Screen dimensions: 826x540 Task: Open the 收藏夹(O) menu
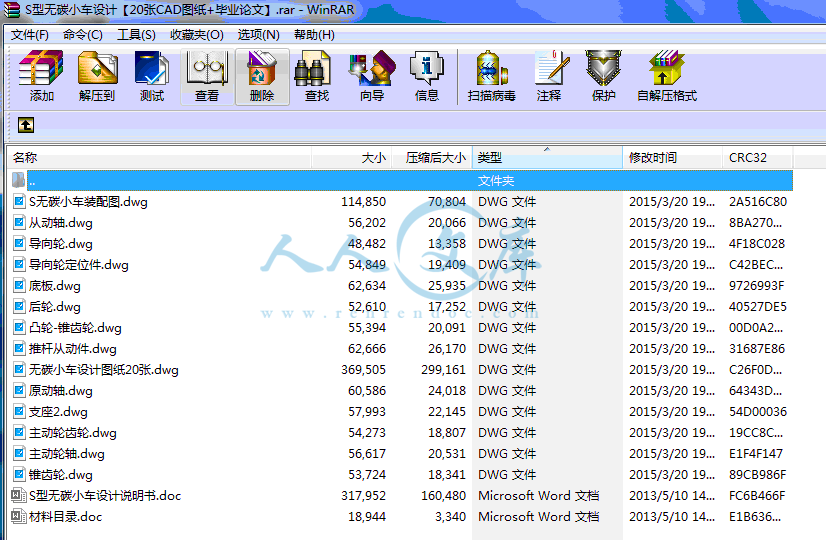pos(196,35)
